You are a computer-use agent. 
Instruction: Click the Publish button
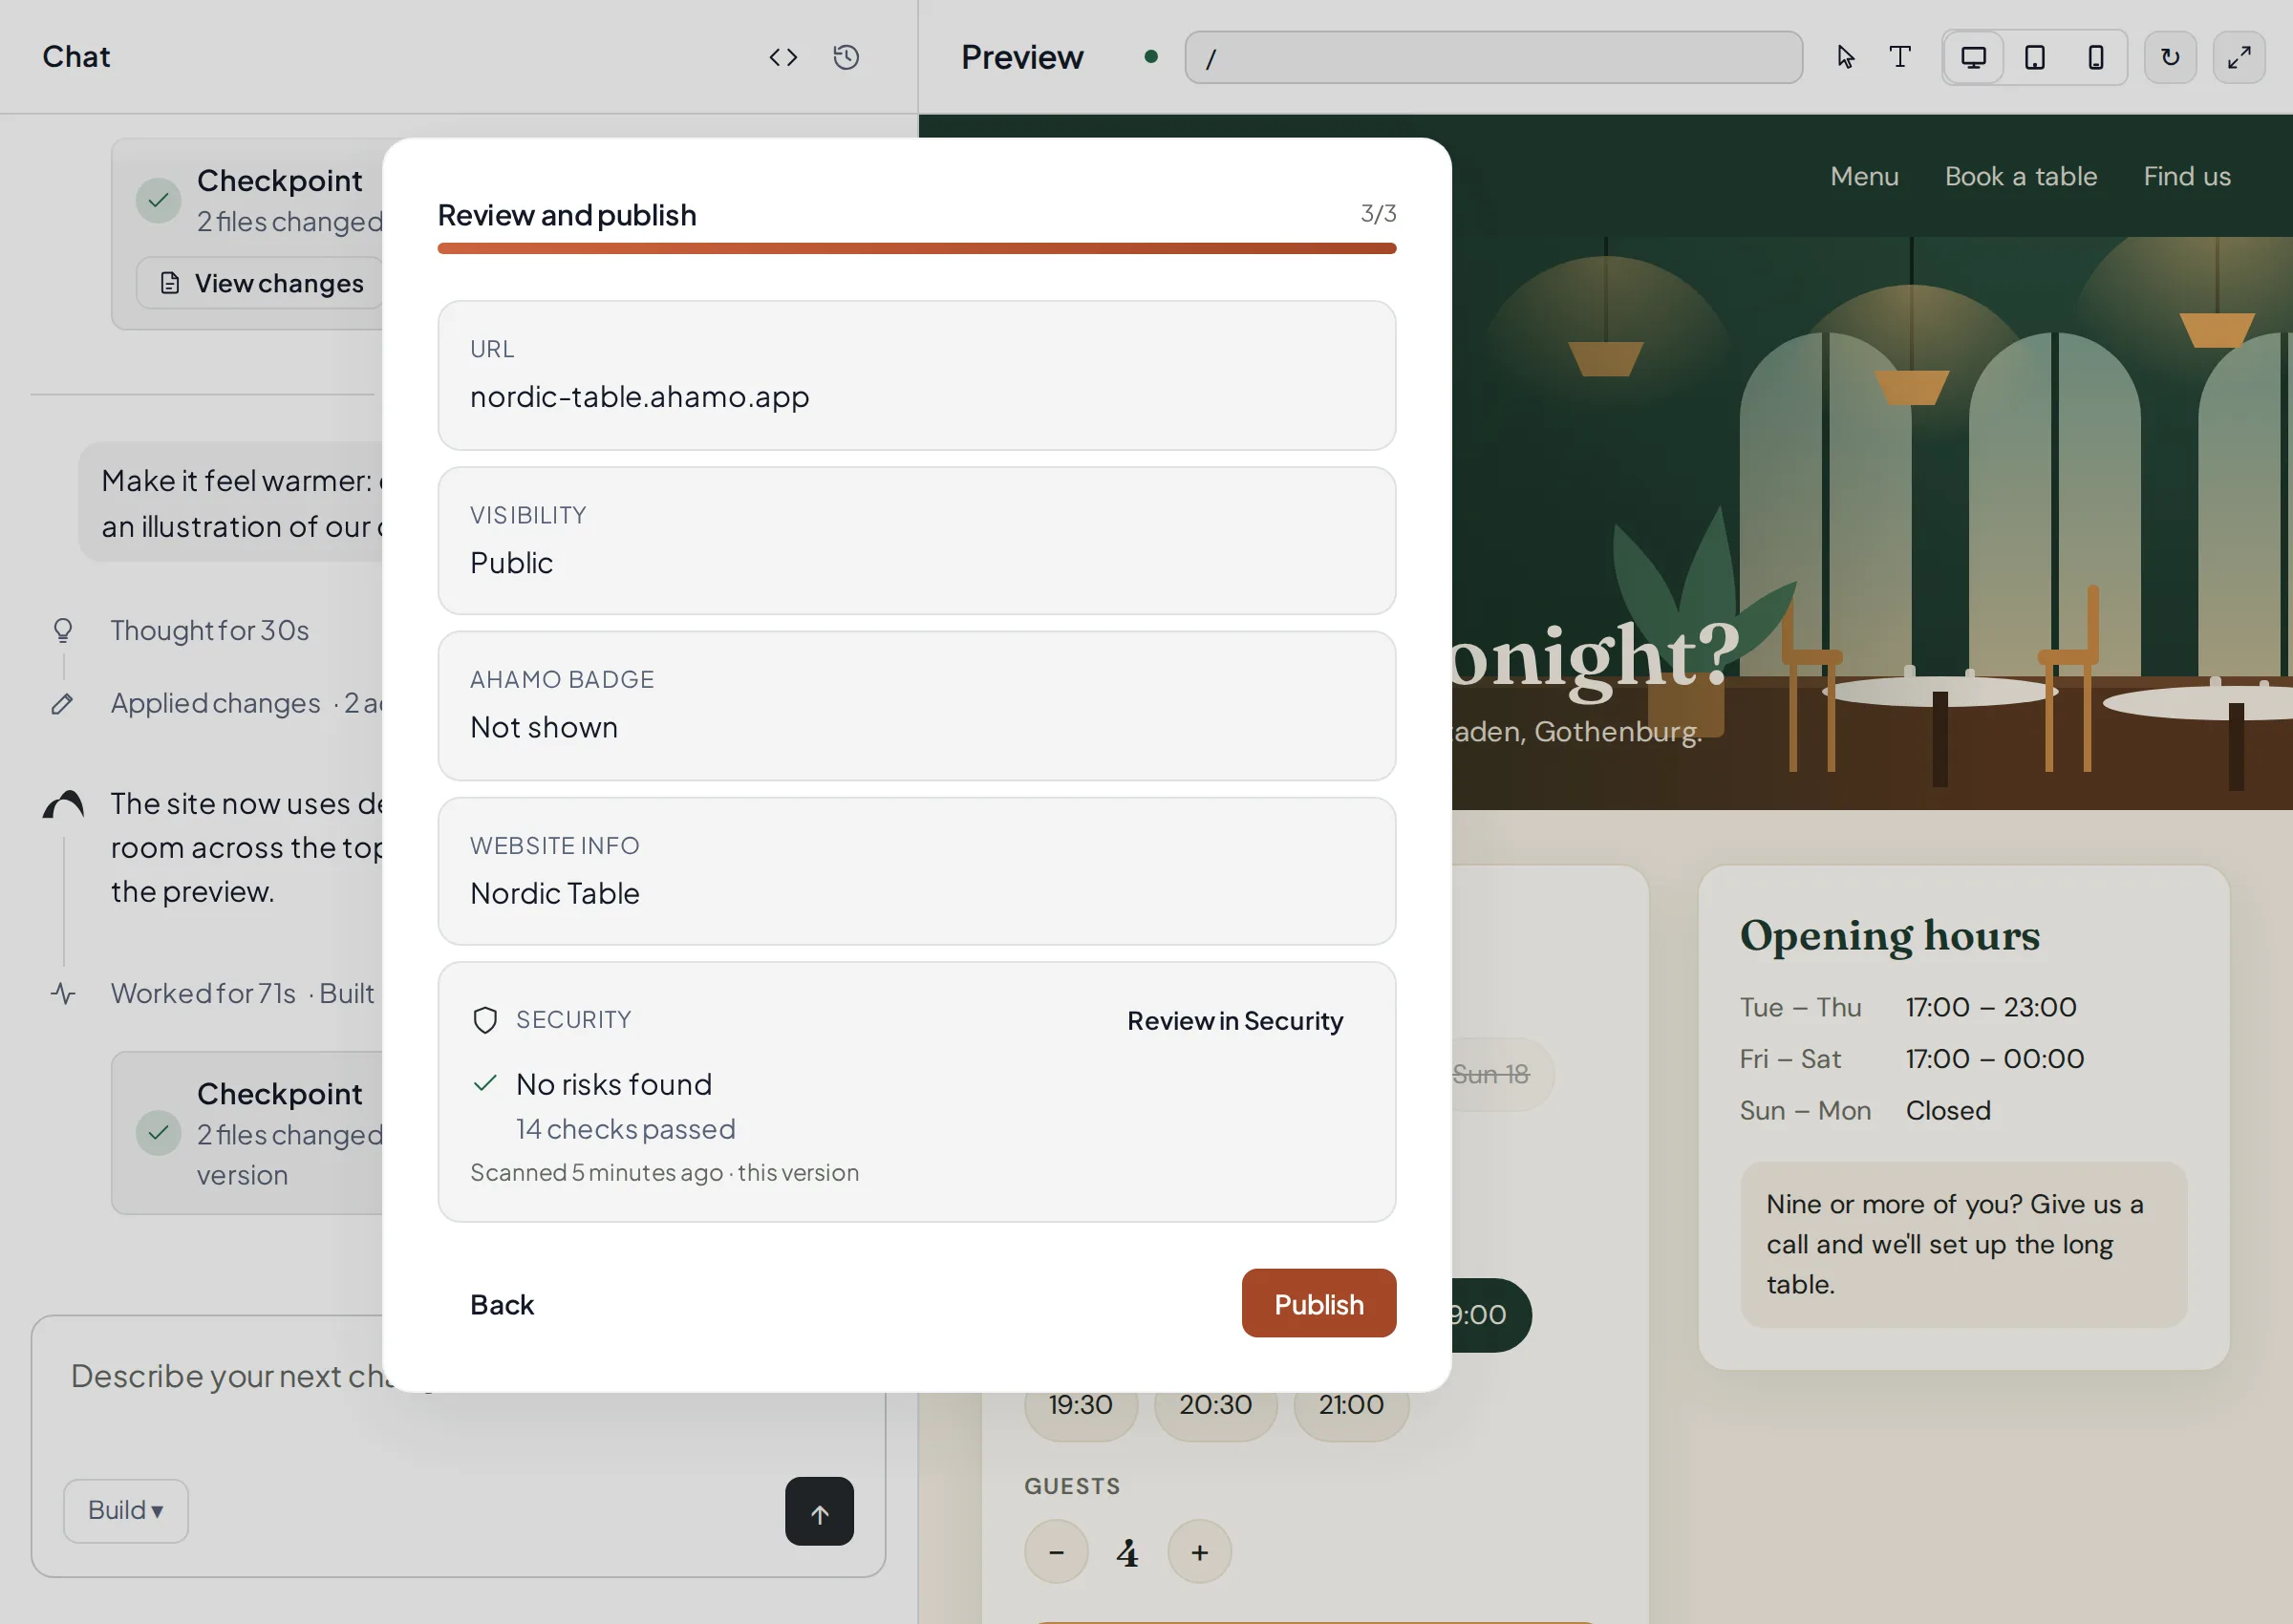coord(1319,1303)
